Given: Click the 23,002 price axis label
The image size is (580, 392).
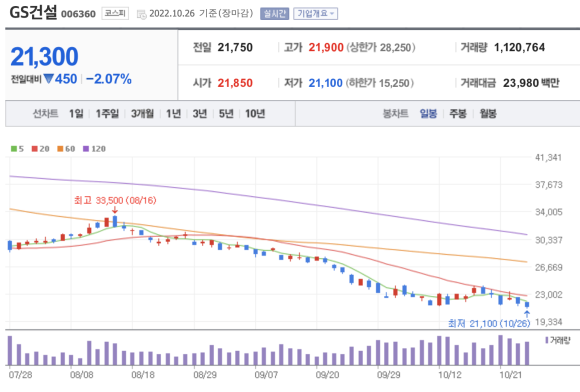Looking at the screenshot, I should [x=549, y=295].
